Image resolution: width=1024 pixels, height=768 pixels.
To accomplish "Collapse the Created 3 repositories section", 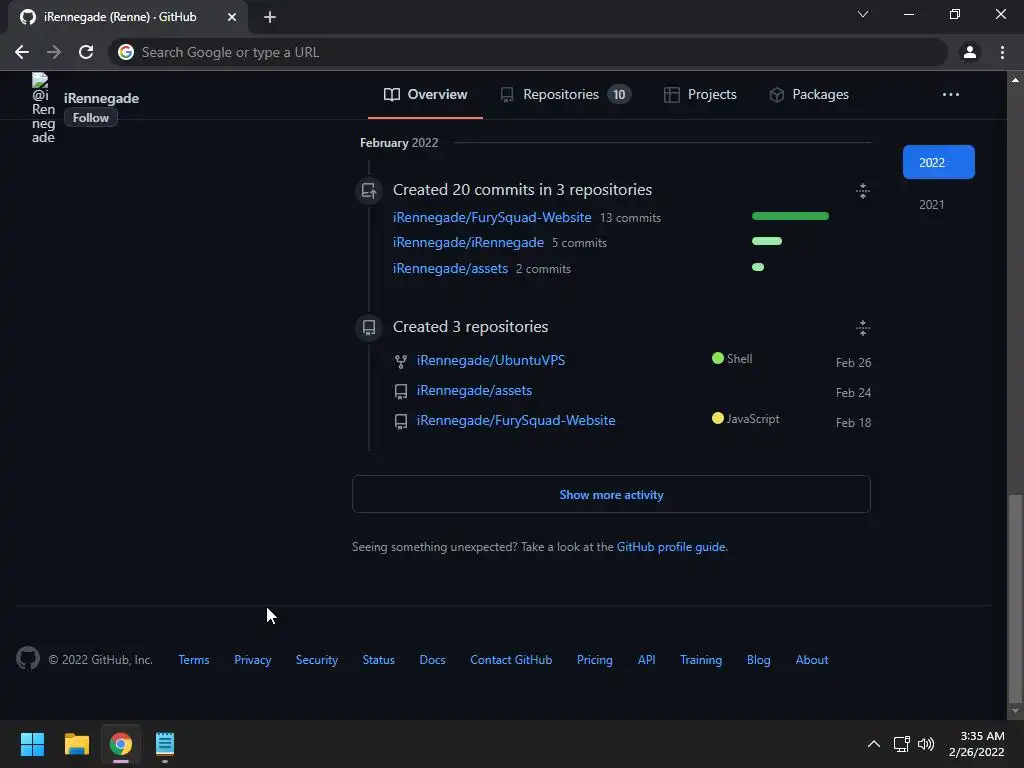I will [863, 328].
